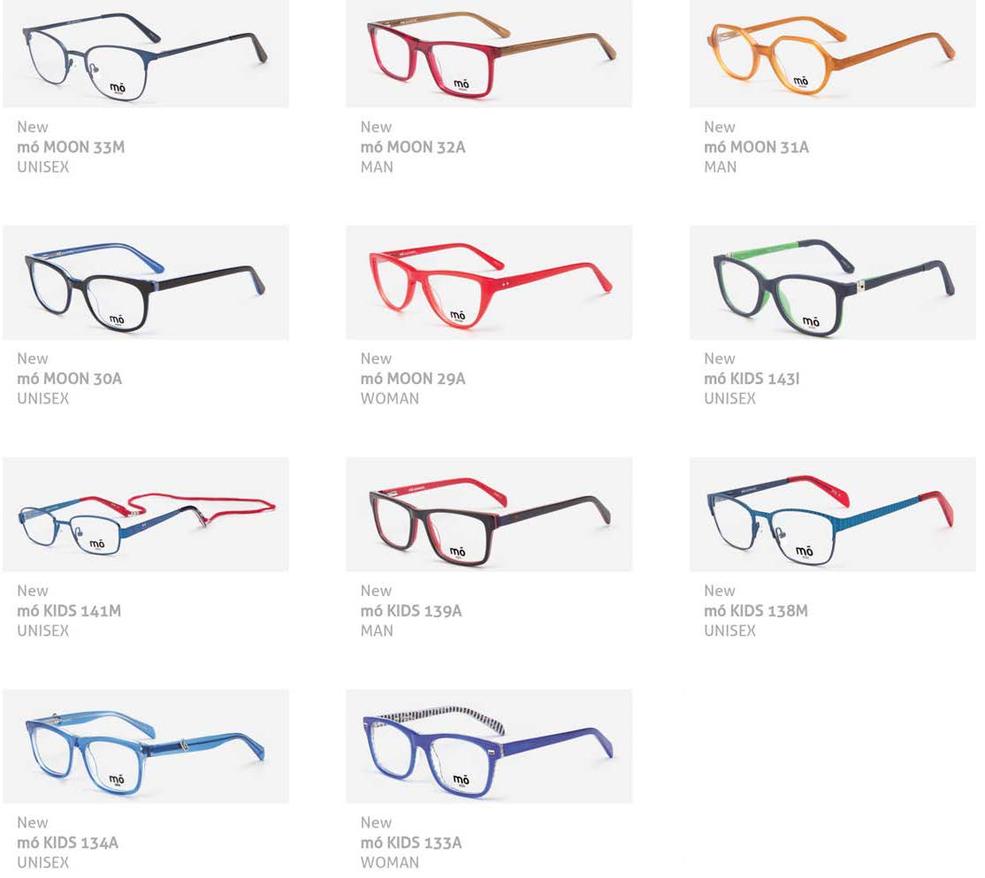Open the mó KIDS 143I title link
The width and height of the screenshot is (985, 878).
point(752,379)
